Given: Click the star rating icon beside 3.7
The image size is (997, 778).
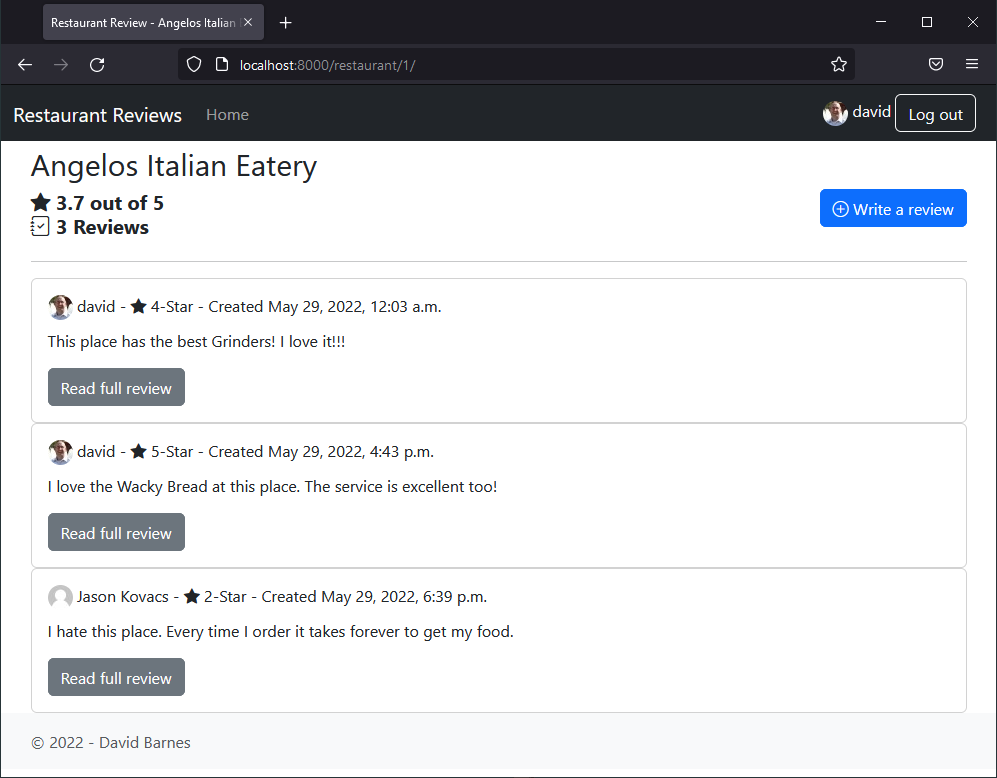Looking at the screenshot, I should pyautogui.click(x=40, y=202).
